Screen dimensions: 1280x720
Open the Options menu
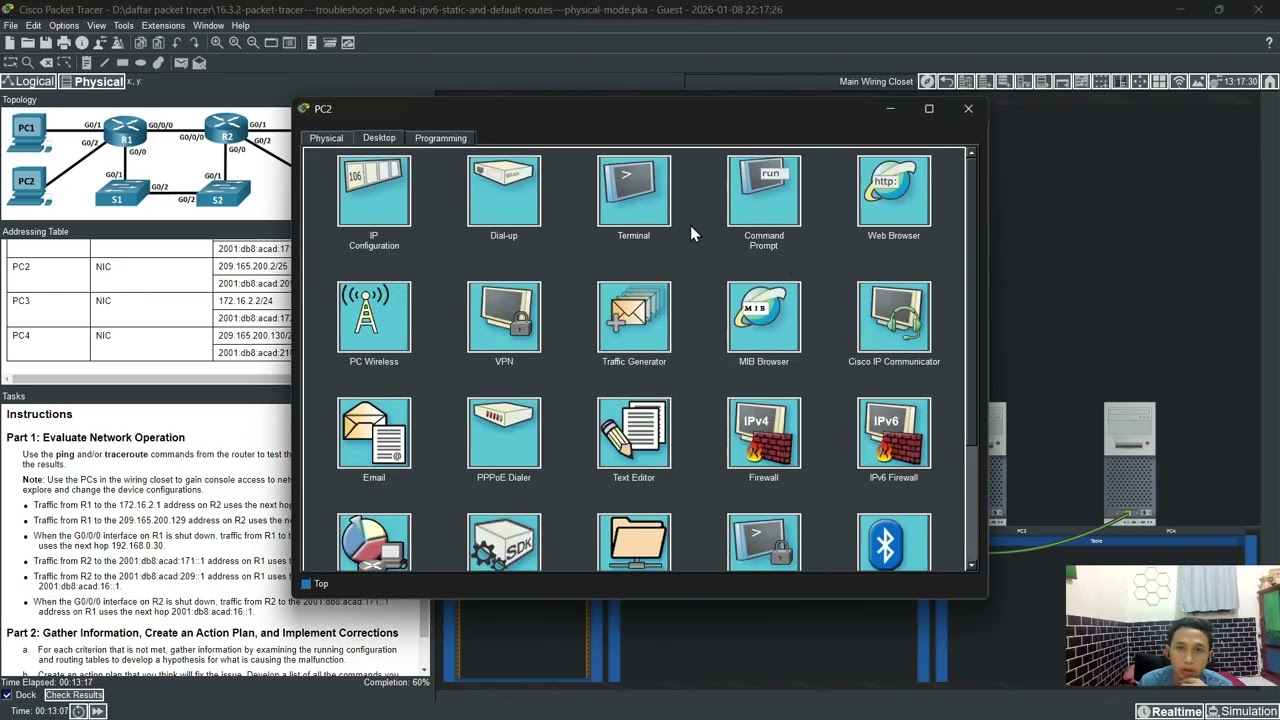64,26
